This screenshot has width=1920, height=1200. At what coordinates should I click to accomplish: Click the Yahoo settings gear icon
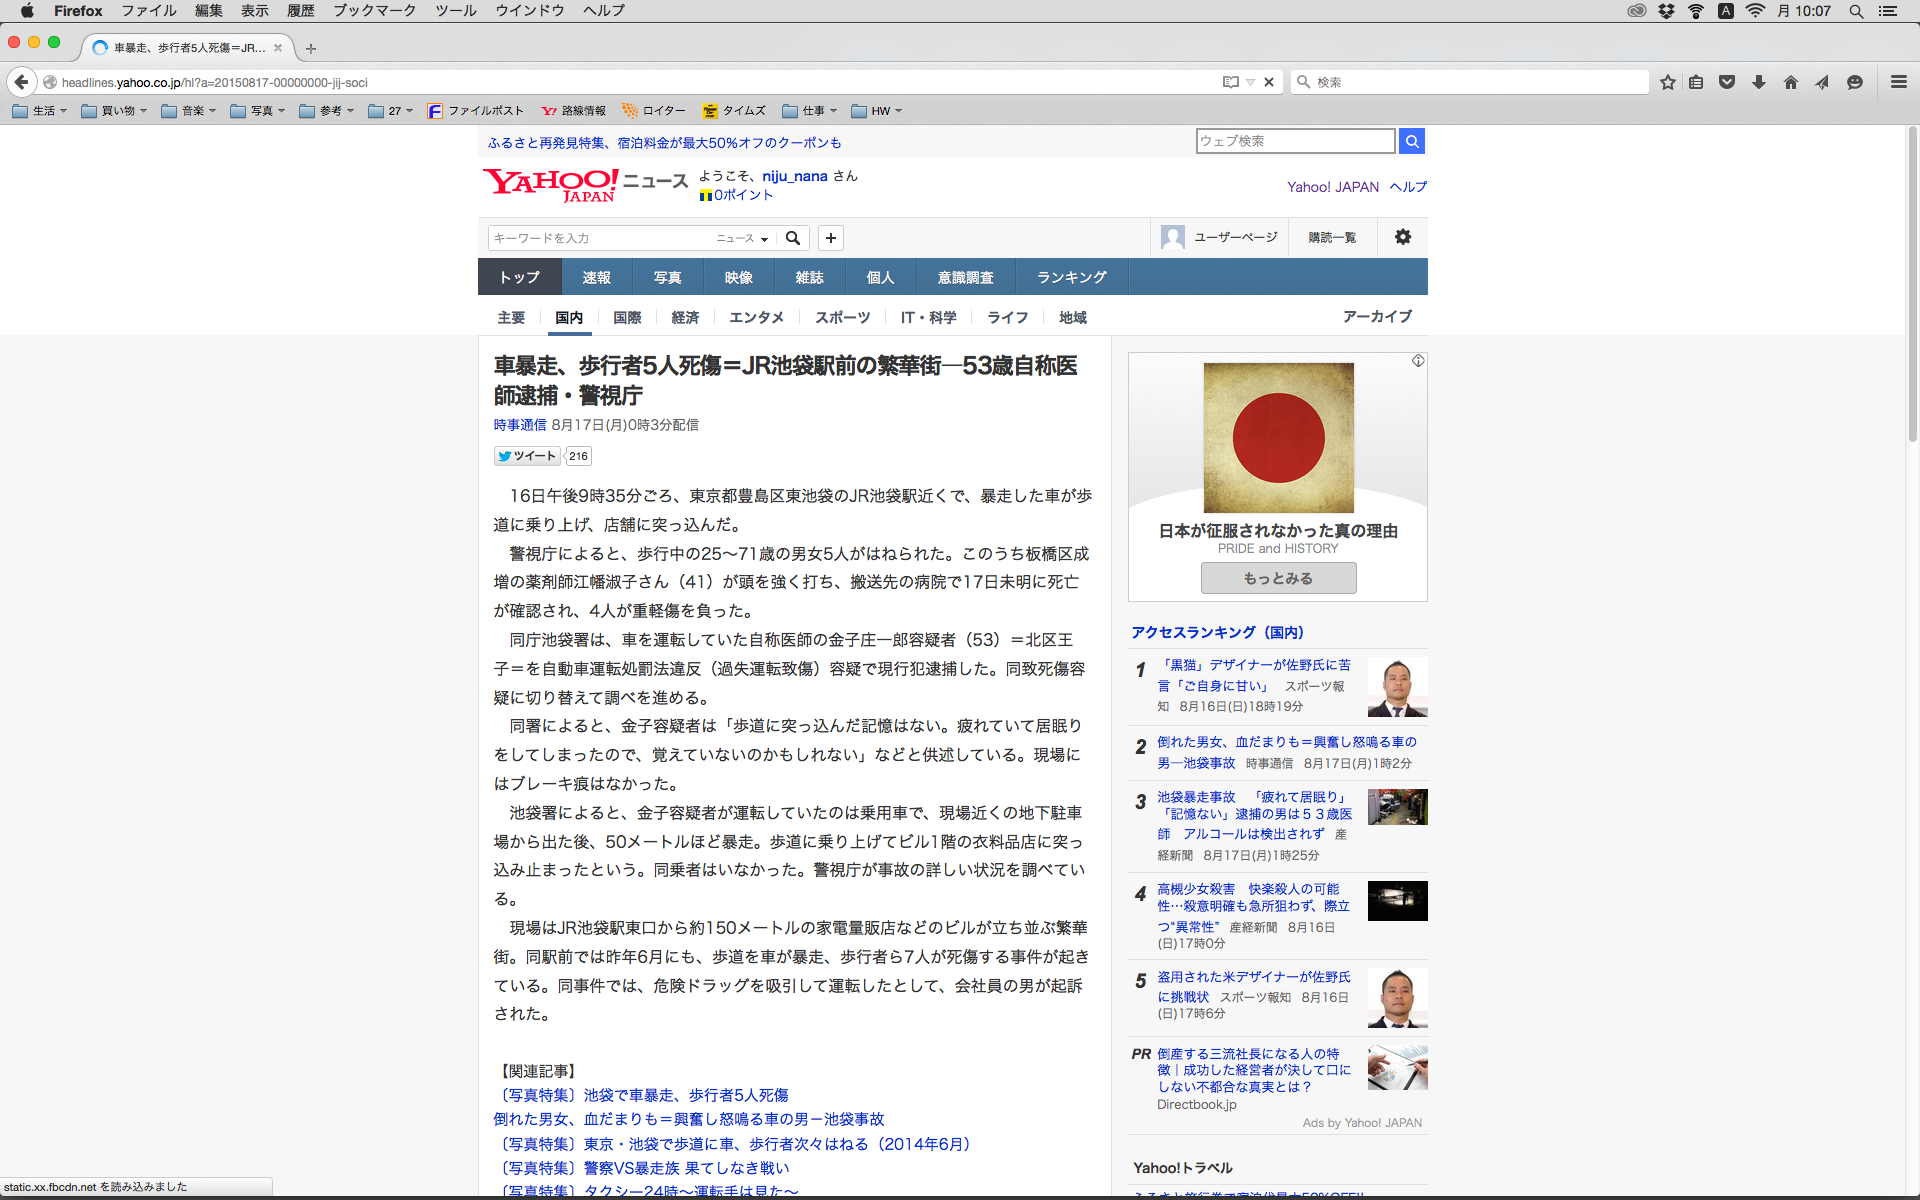(x=1403, y=237)
